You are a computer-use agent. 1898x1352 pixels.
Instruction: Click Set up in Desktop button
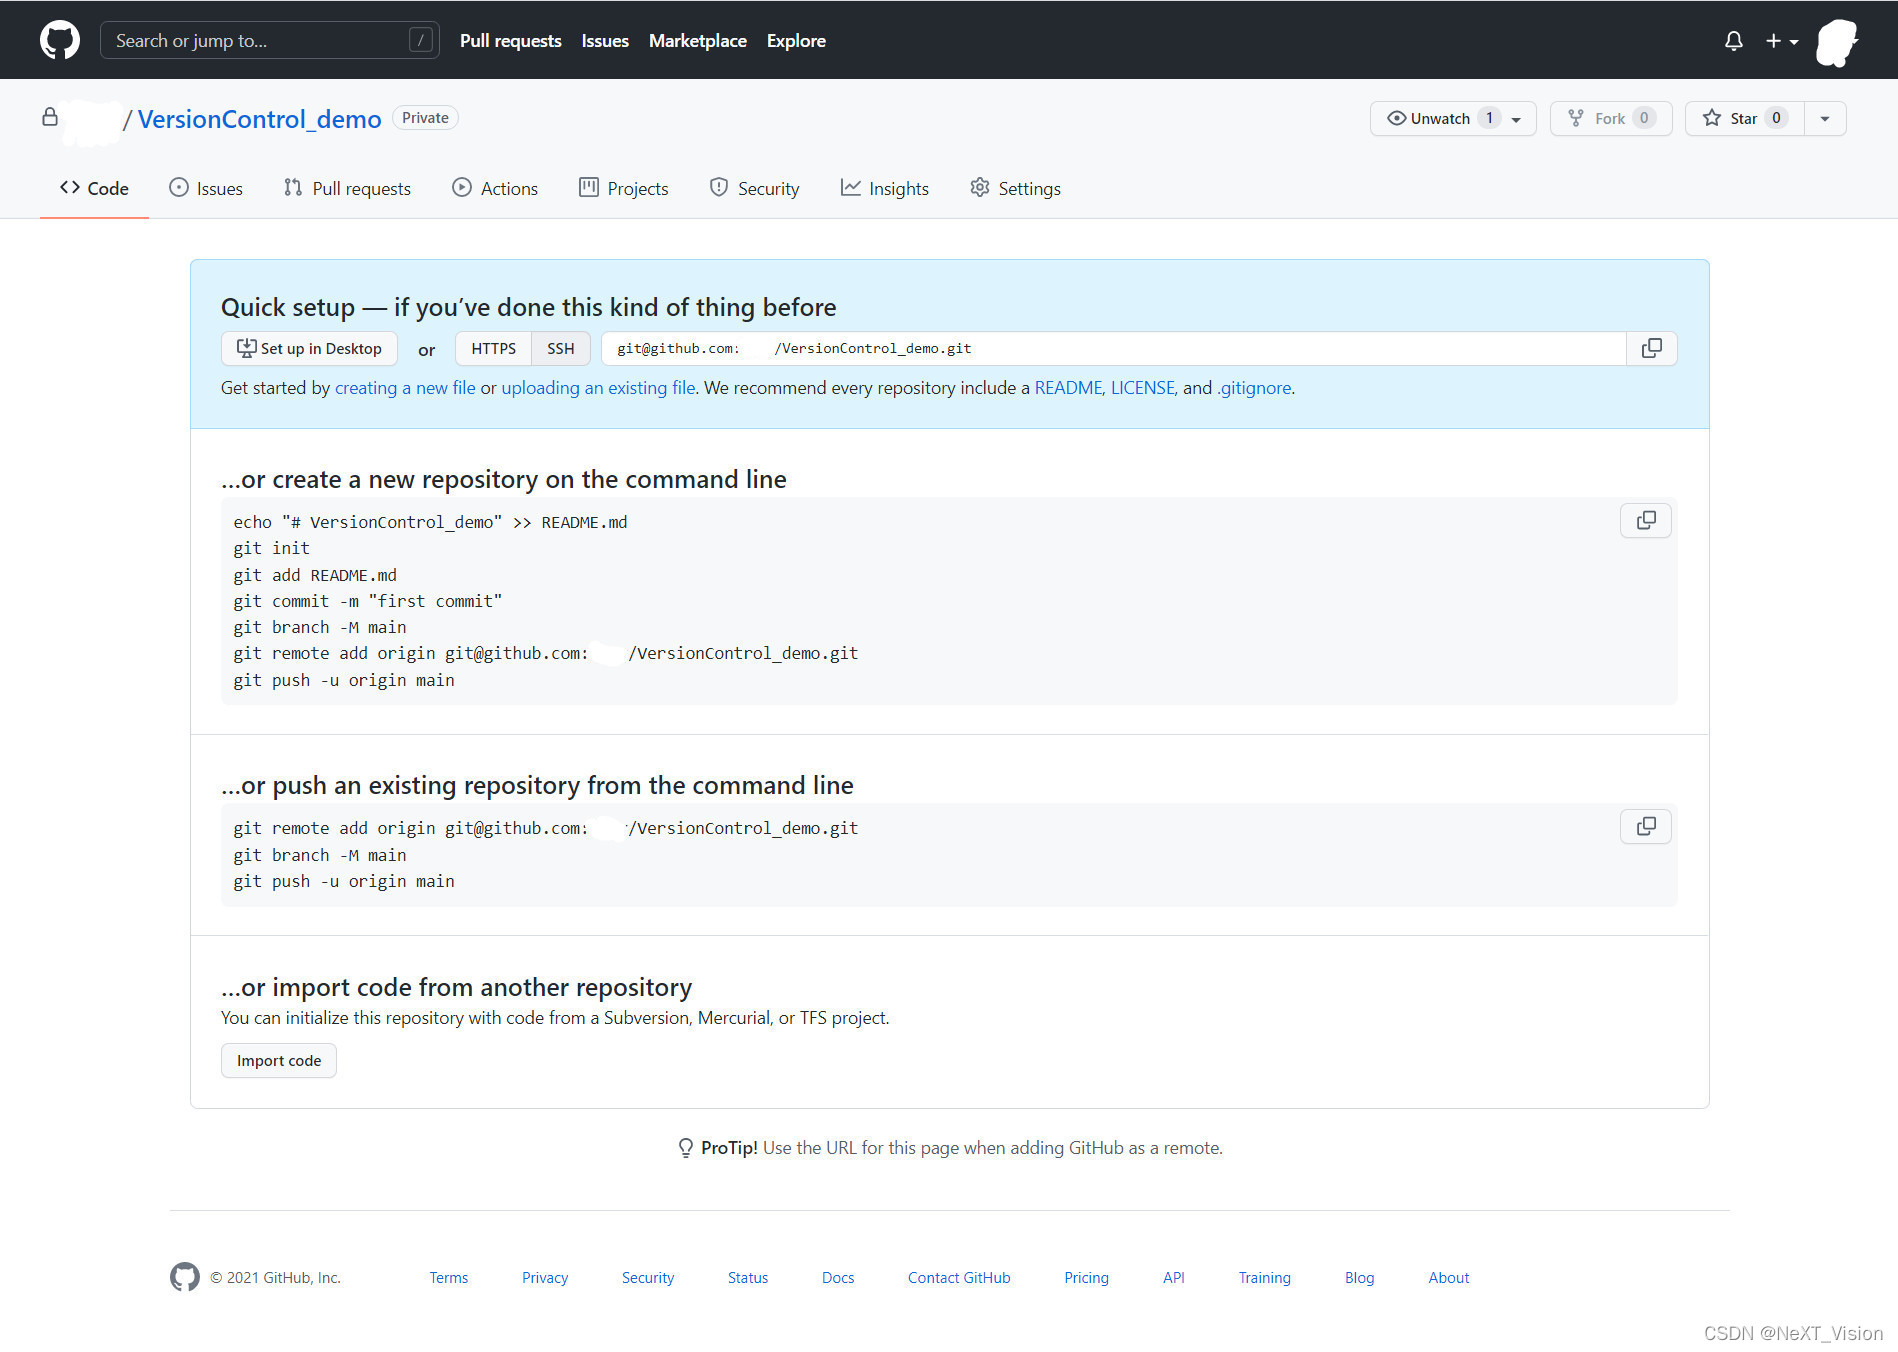click(x=309, y=349)
